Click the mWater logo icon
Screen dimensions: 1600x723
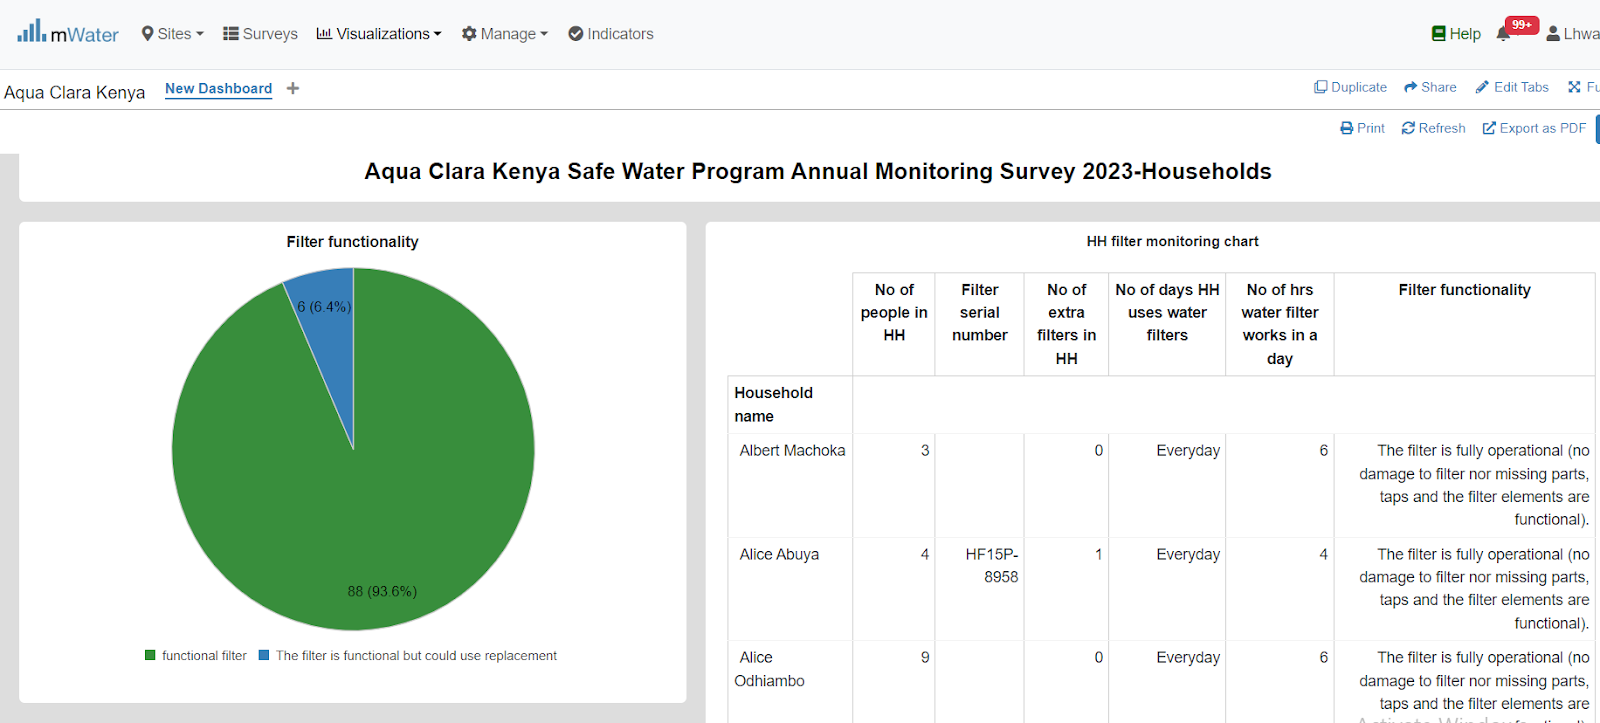(31, 32)
